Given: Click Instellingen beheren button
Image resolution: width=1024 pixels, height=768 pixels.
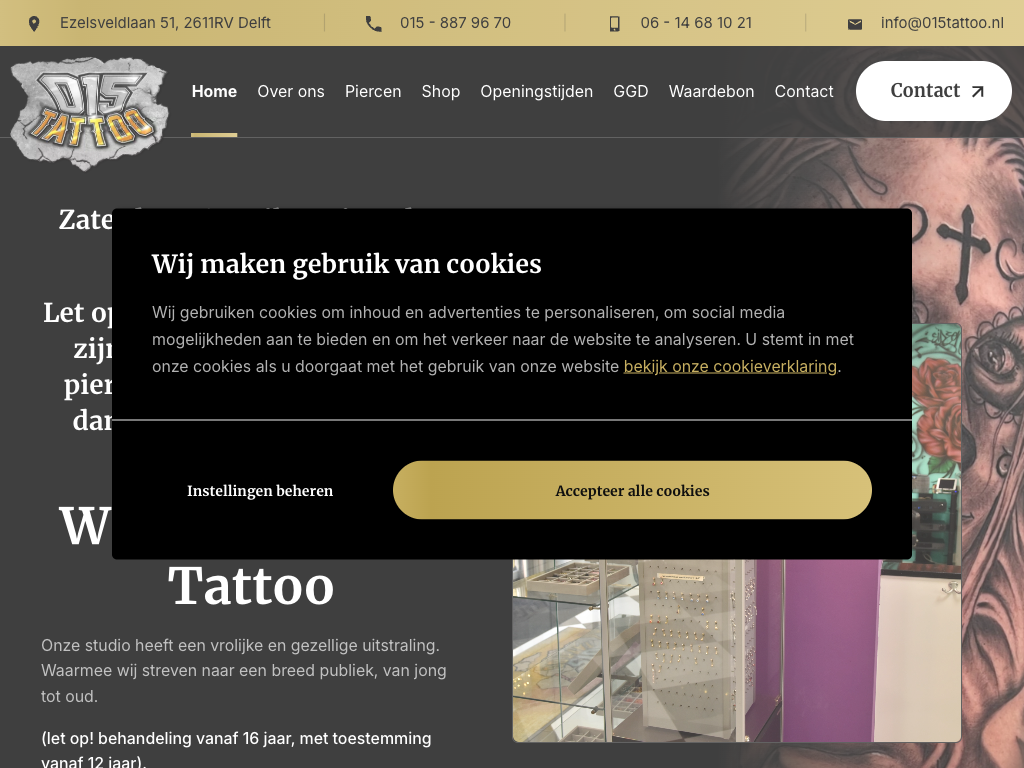Looking at the screenshot, I should pyautogui.click(x=260, y=490).
